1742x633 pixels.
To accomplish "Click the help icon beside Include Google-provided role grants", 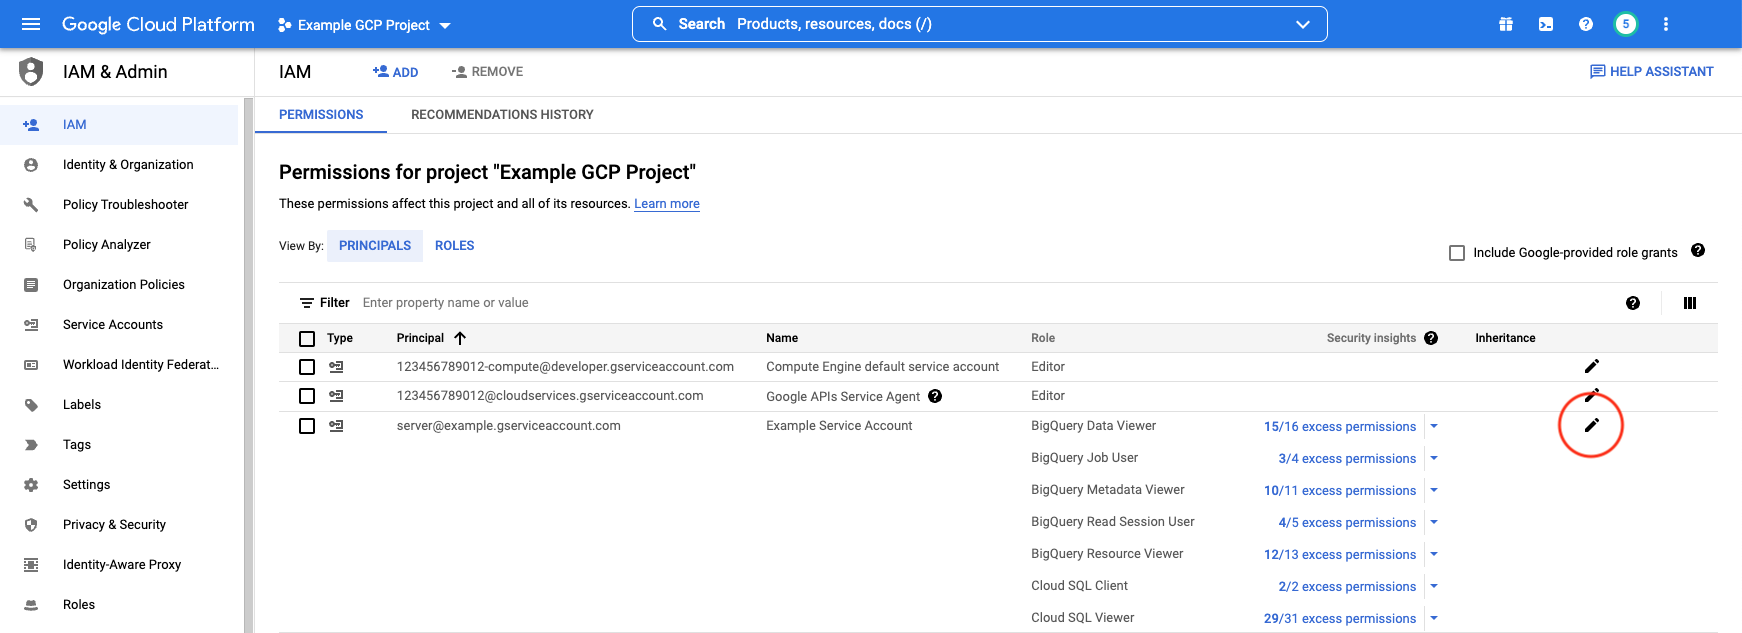I will coord(1698,251).
